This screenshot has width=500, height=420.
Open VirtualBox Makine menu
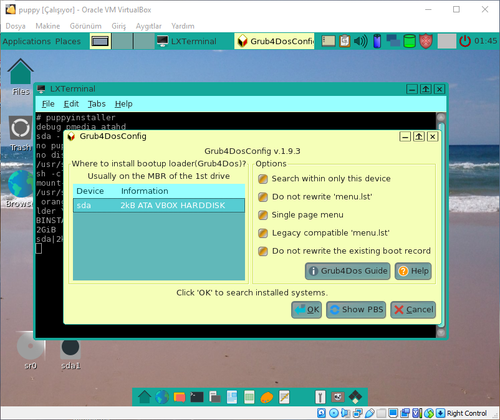pyautogui.click(x=48, y=26)
